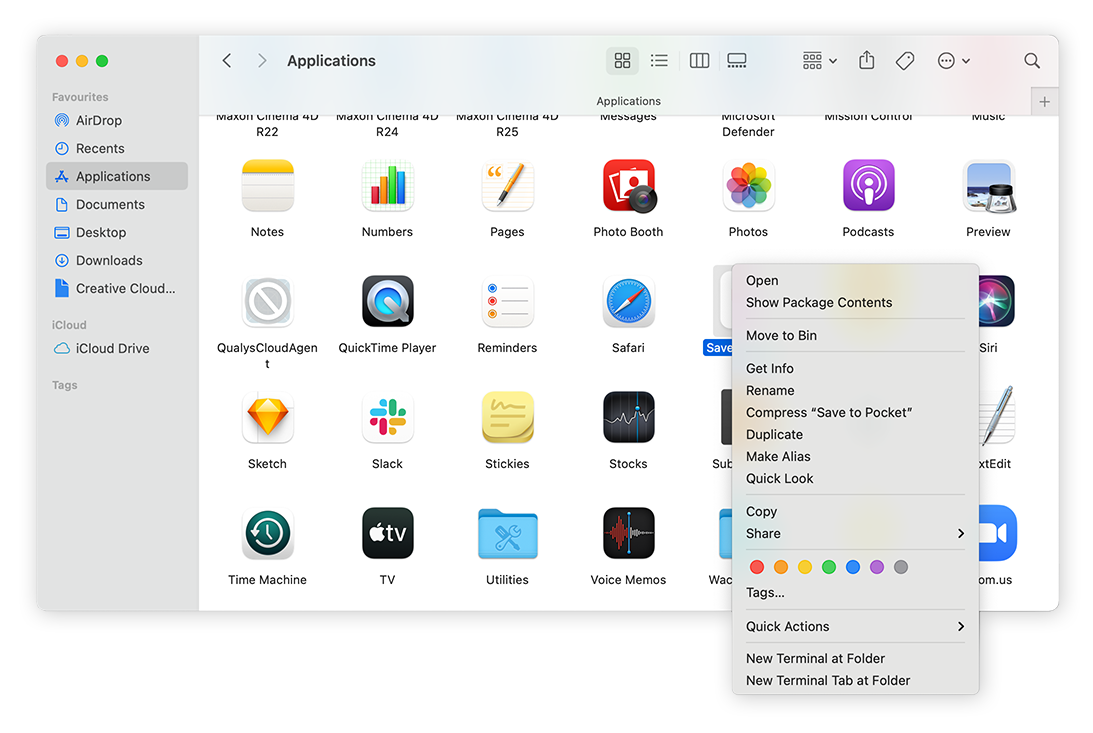The image size is (1093, 733).
Task: Choose Move to Bin
Action: click(x=781, y=335)
